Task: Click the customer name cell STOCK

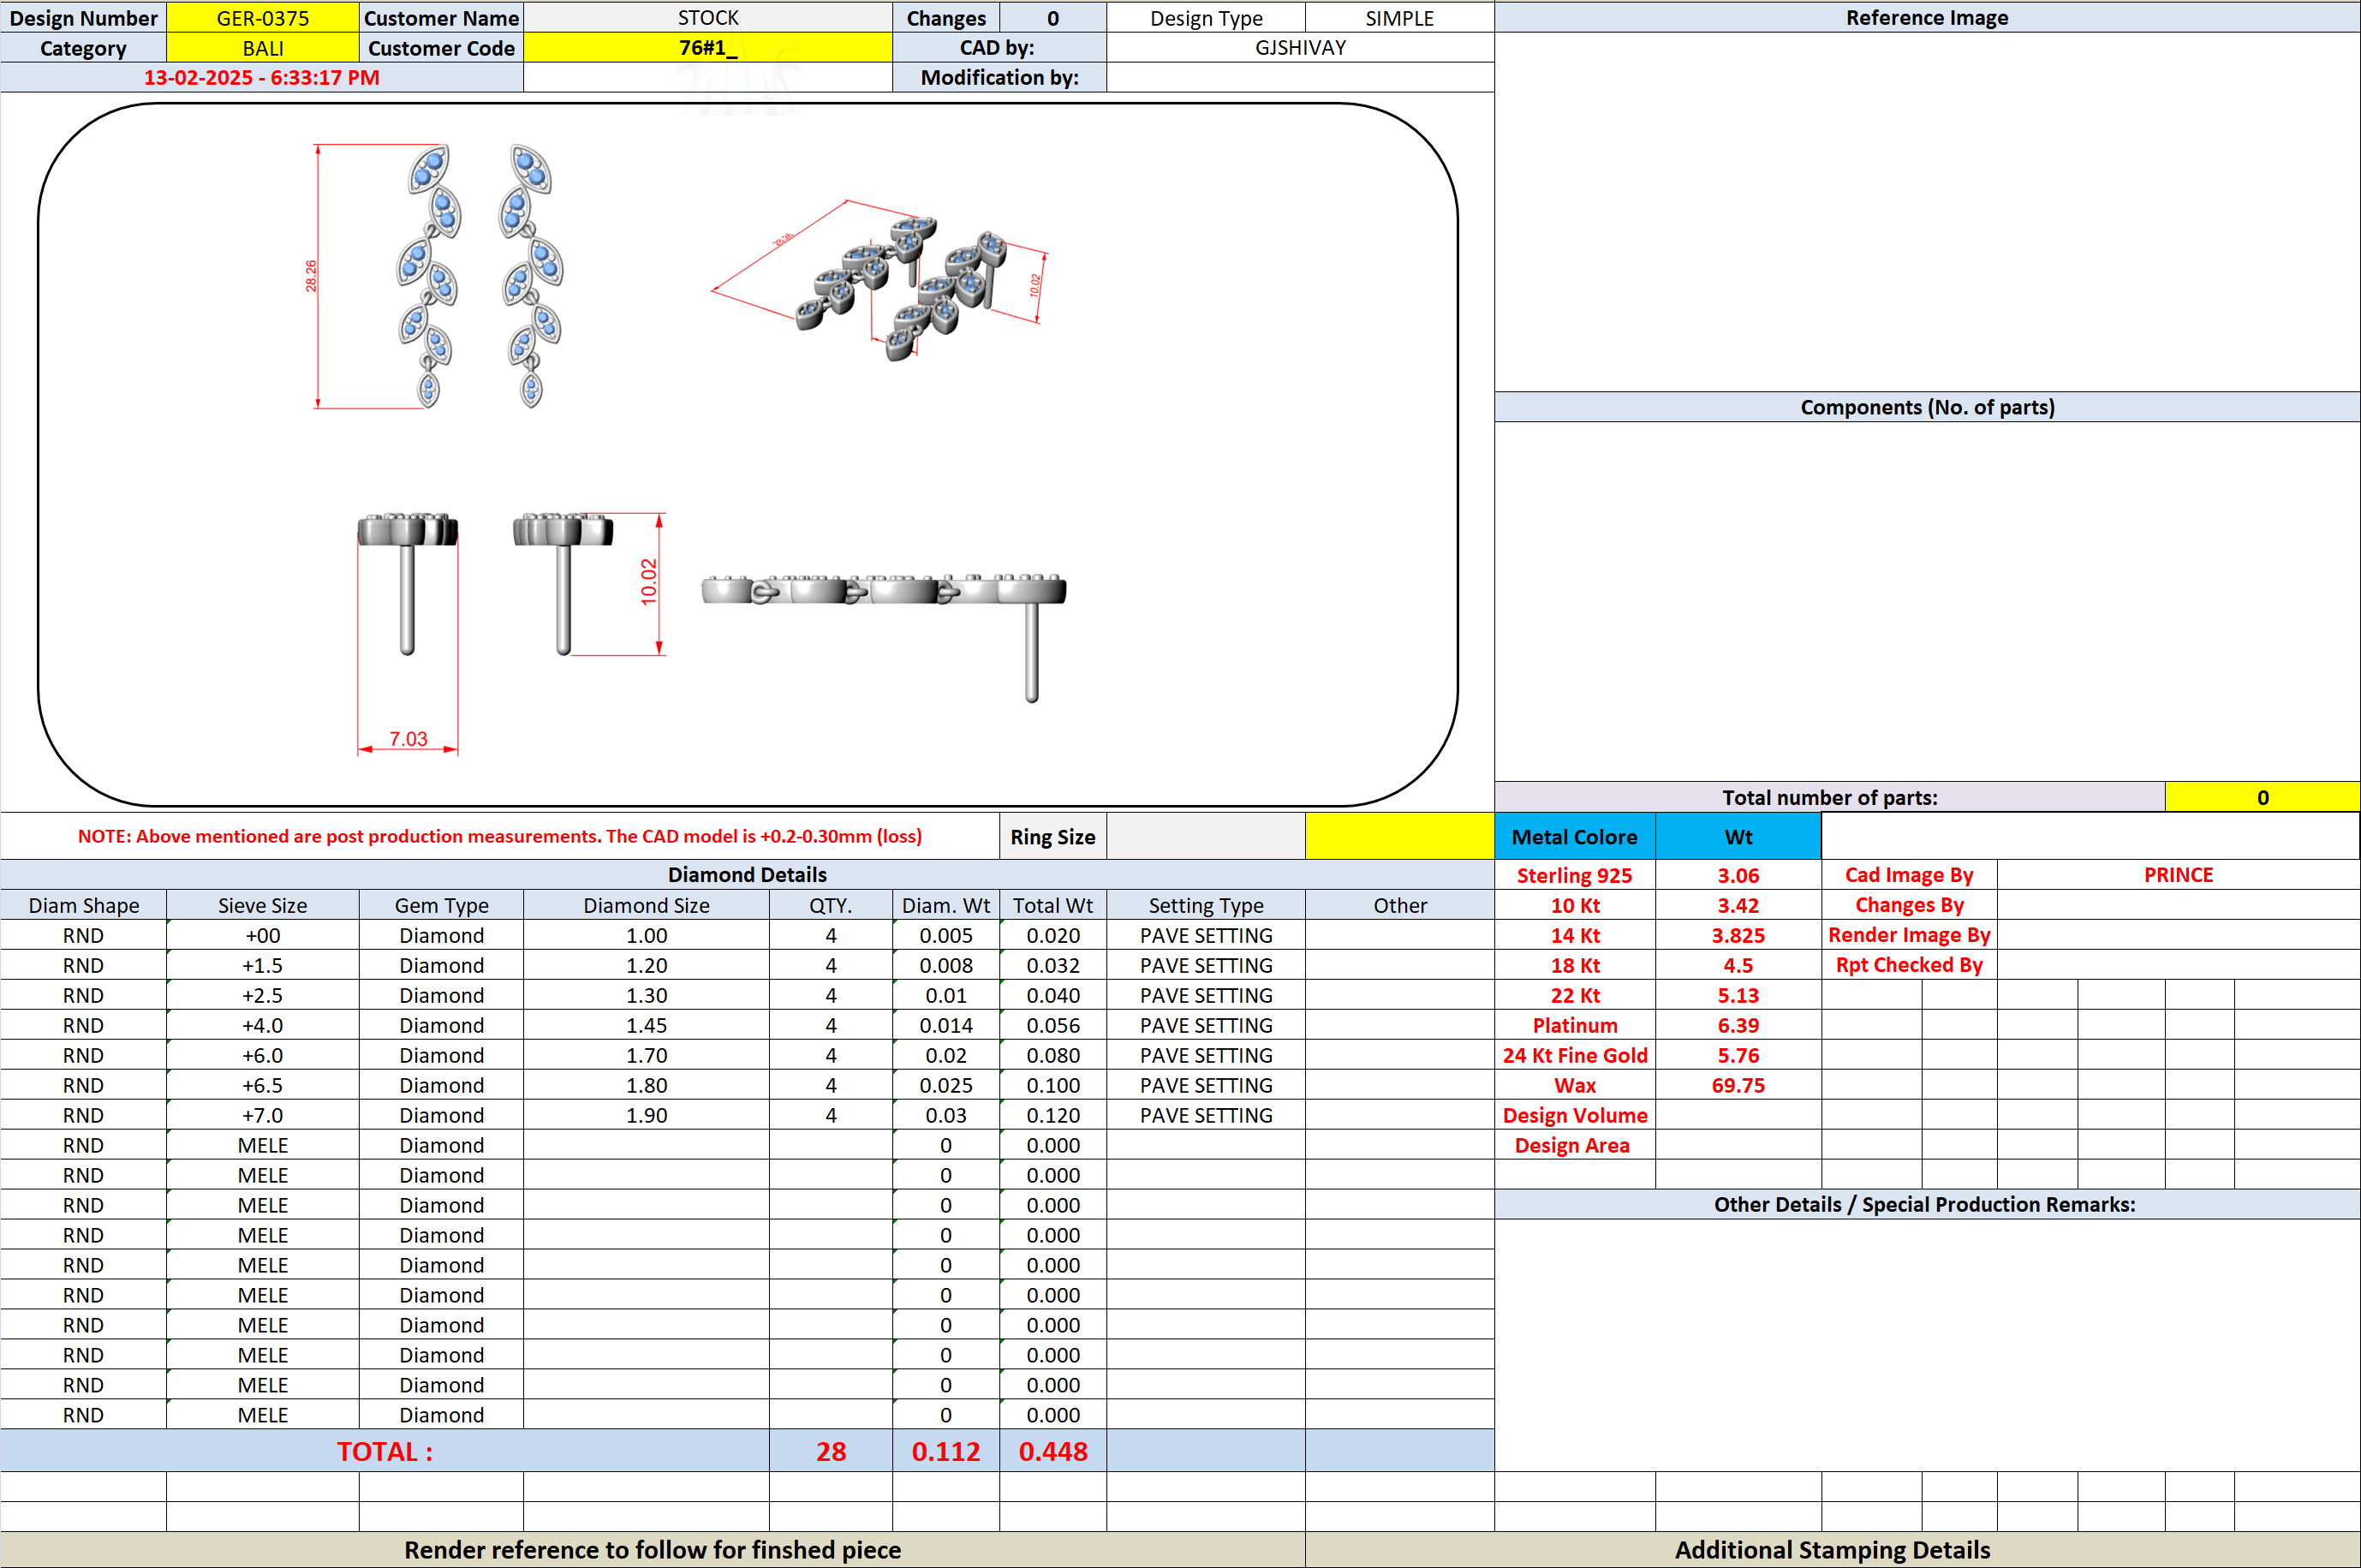Action: pos(708,18)
